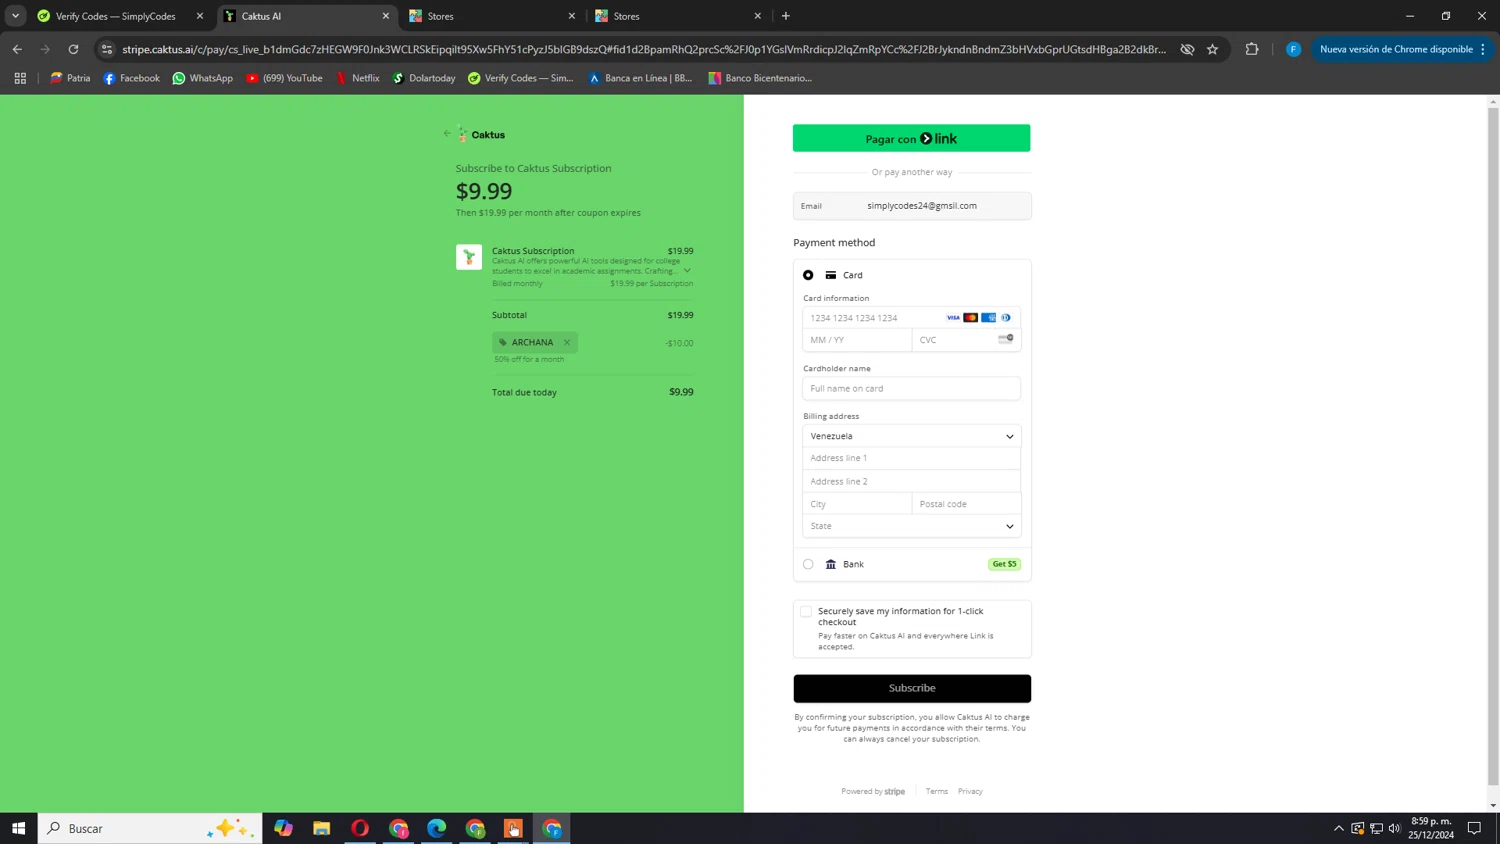Image resolution: width=1500 pixels, height=844 pixels.
Task: Open the Copilot taskbar icon
Action: click(284, 828)
